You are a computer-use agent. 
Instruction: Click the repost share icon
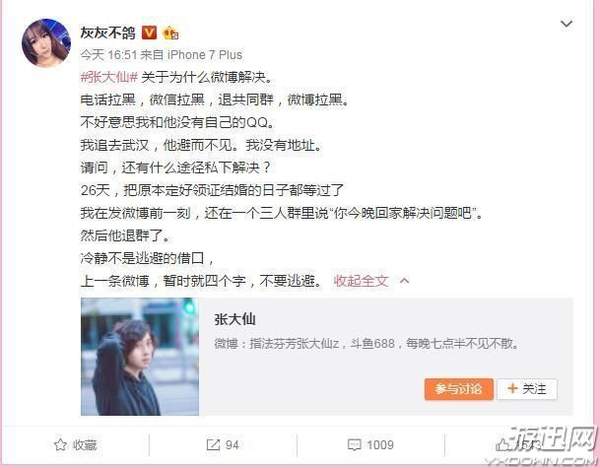[213, 445]
